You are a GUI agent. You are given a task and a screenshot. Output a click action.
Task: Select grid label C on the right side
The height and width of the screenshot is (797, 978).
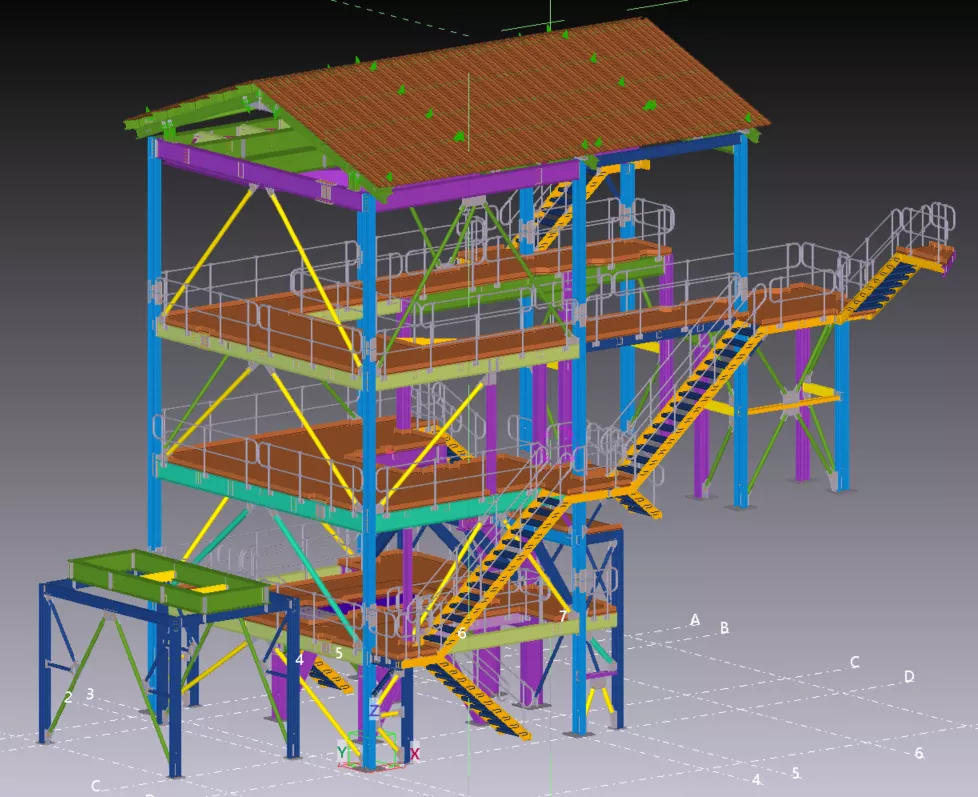tap(855, 662)
